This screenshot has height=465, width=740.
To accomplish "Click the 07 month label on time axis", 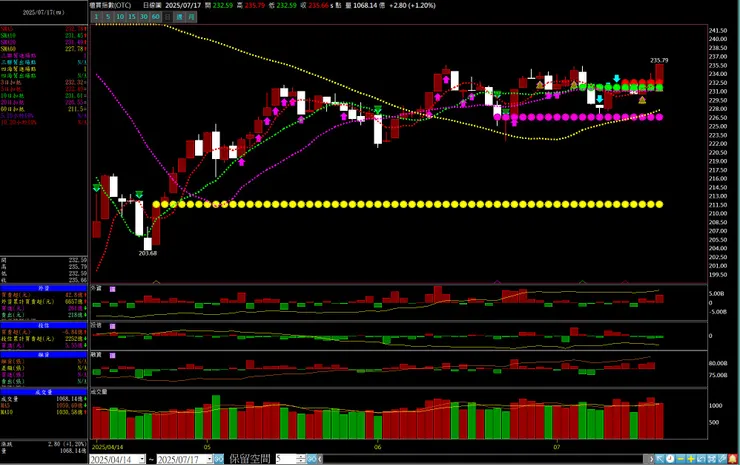I will pyautogui.click(x=557, y=447).
